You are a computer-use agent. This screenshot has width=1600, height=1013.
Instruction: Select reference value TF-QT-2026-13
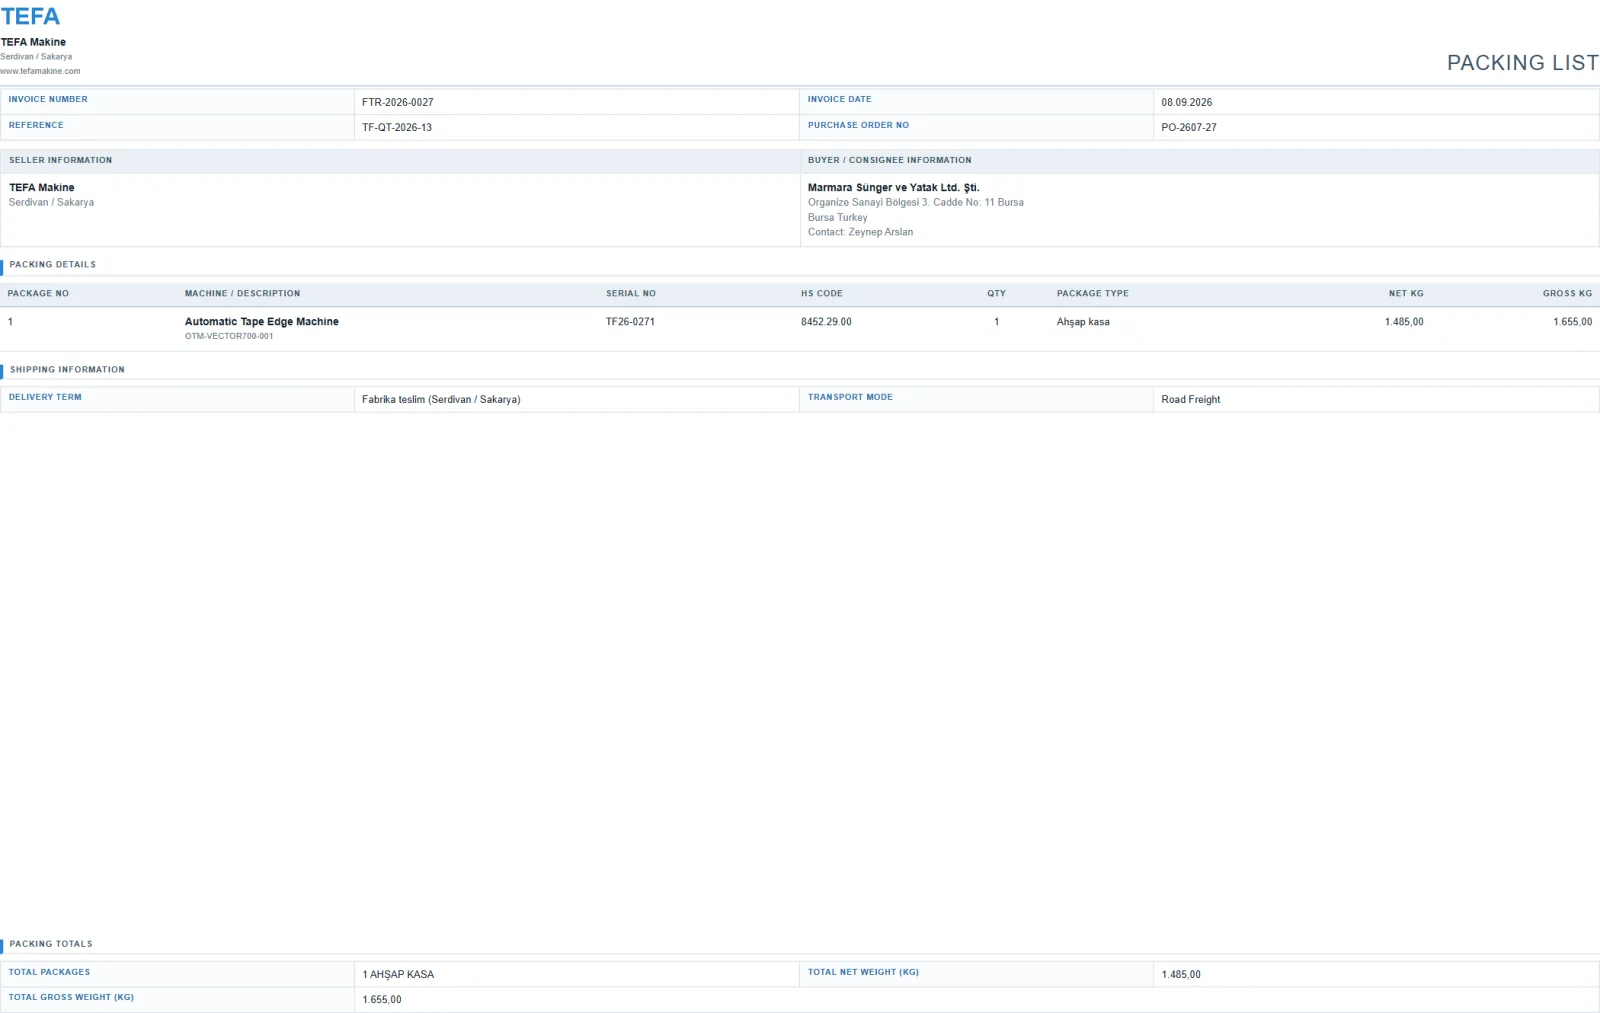click(x=397, y=127)
